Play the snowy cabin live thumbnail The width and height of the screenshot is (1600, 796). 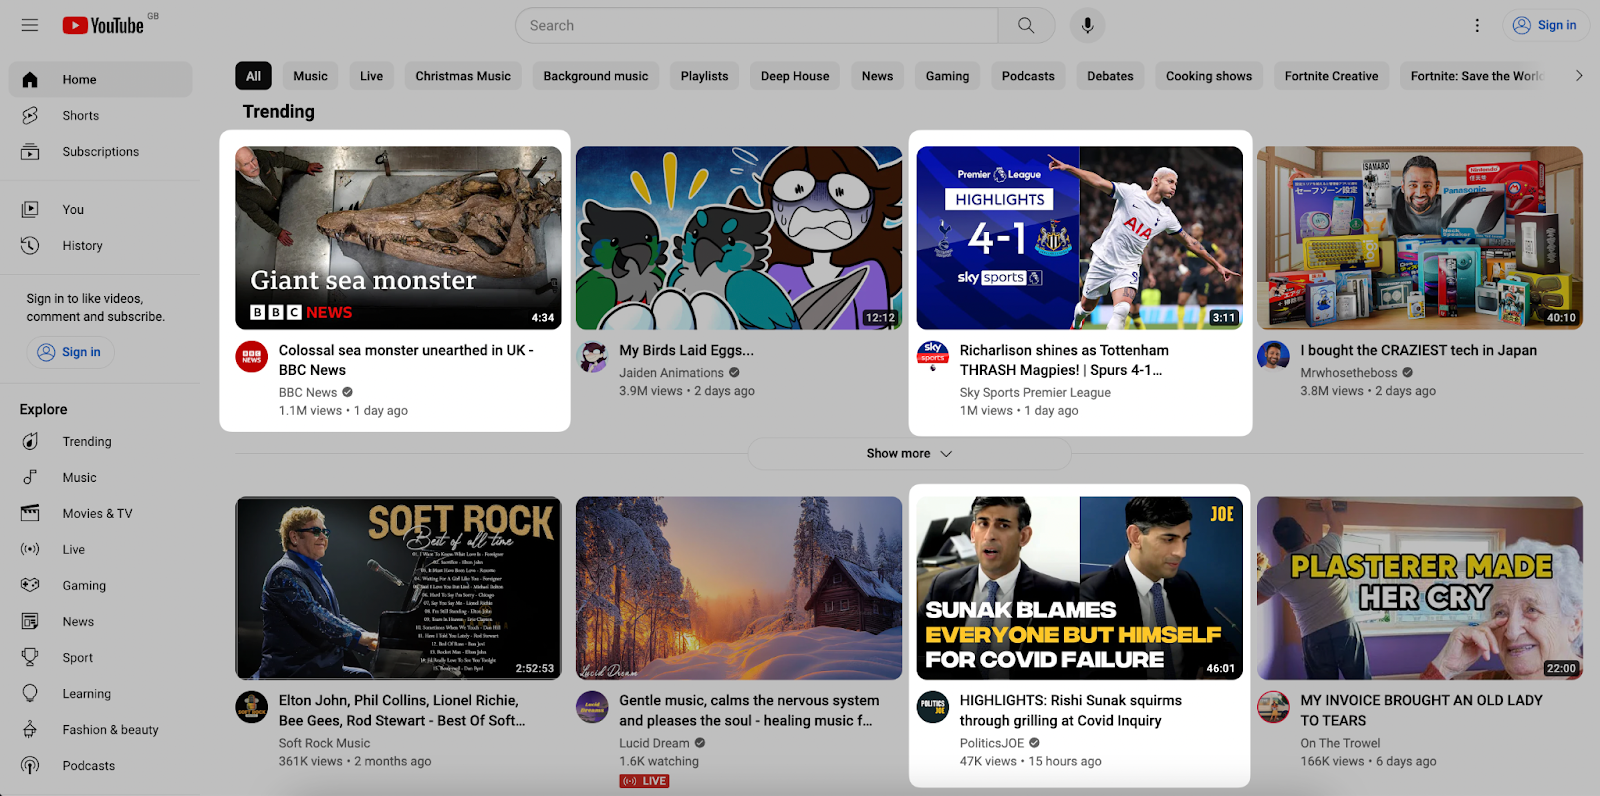(739, 588)
